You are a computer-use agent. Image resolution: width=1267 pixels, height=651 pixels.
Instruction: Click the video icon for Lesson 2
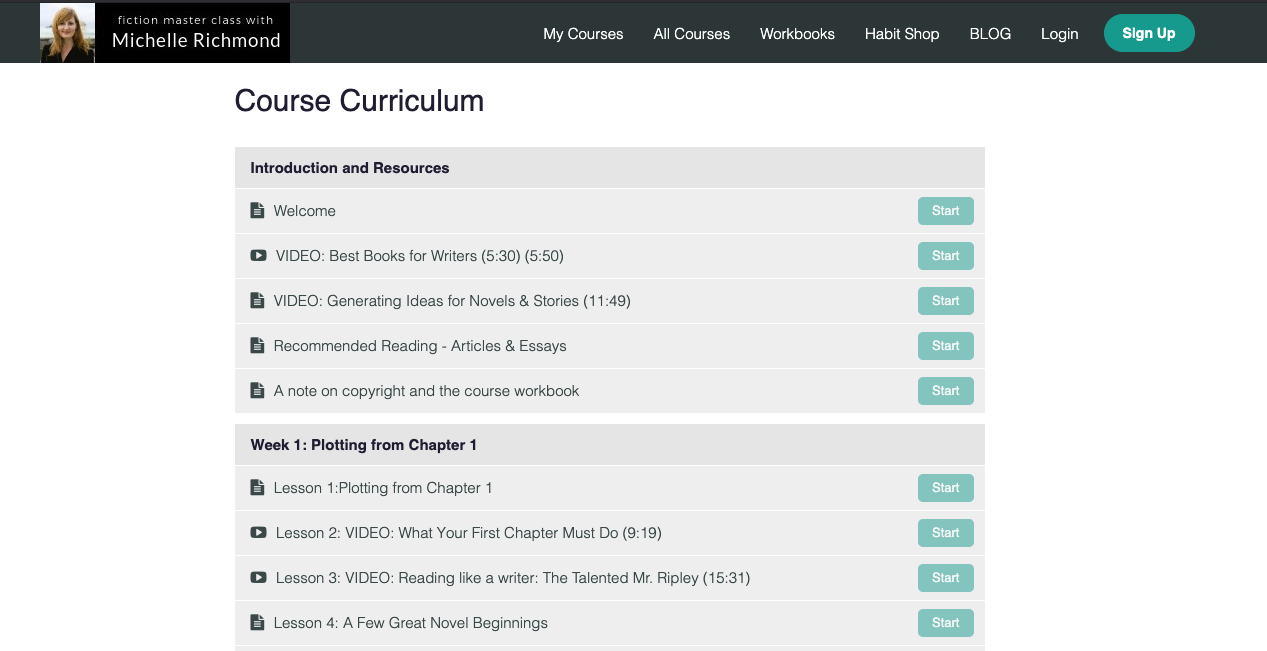tap(257, 532)
